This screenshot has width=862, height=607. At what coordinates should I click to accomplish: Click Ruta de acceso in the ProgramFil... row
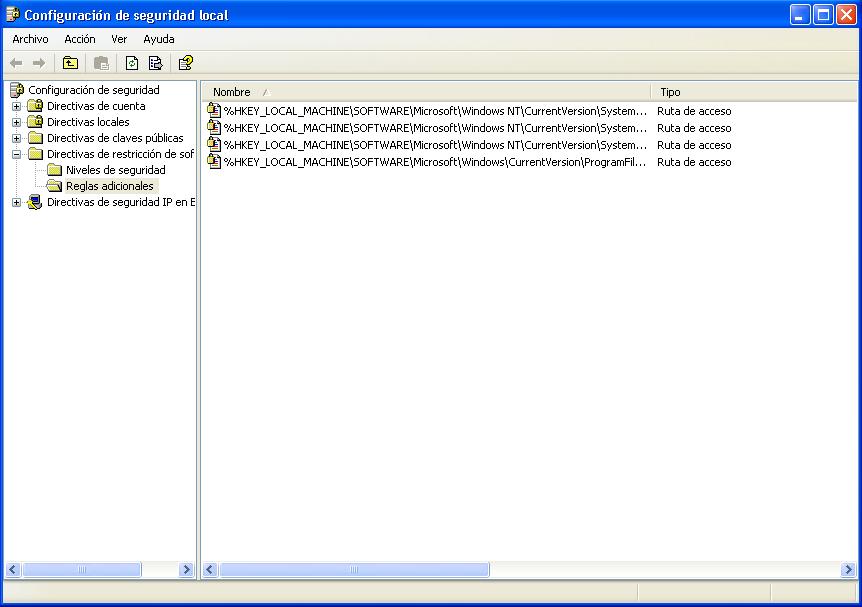point(694,162)
